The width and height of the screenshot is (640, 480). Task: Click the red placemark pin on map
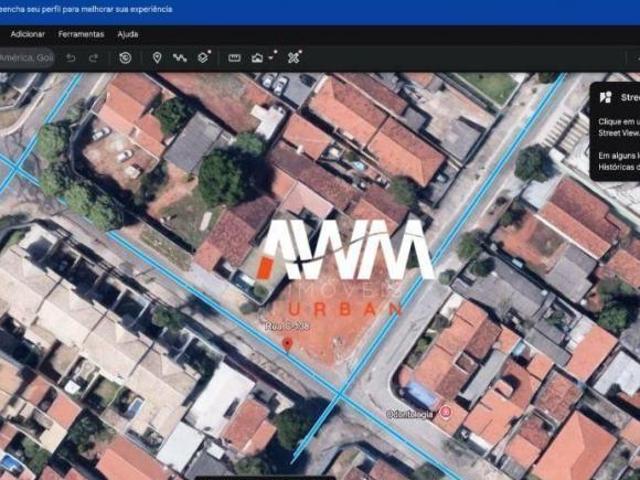[287, 344]
